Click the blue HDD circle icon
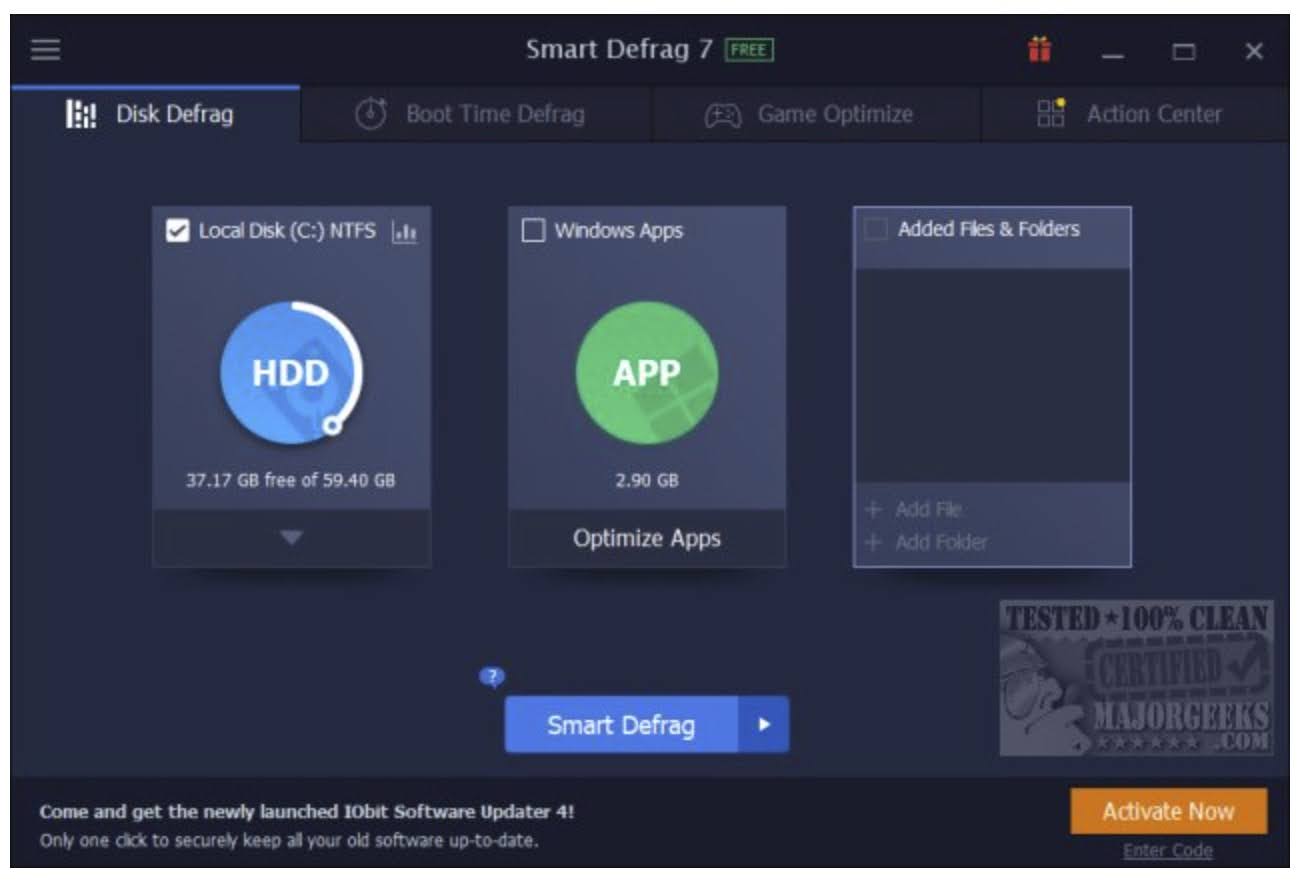This screenshot has height=884, width=1300. tap(290, 373)
